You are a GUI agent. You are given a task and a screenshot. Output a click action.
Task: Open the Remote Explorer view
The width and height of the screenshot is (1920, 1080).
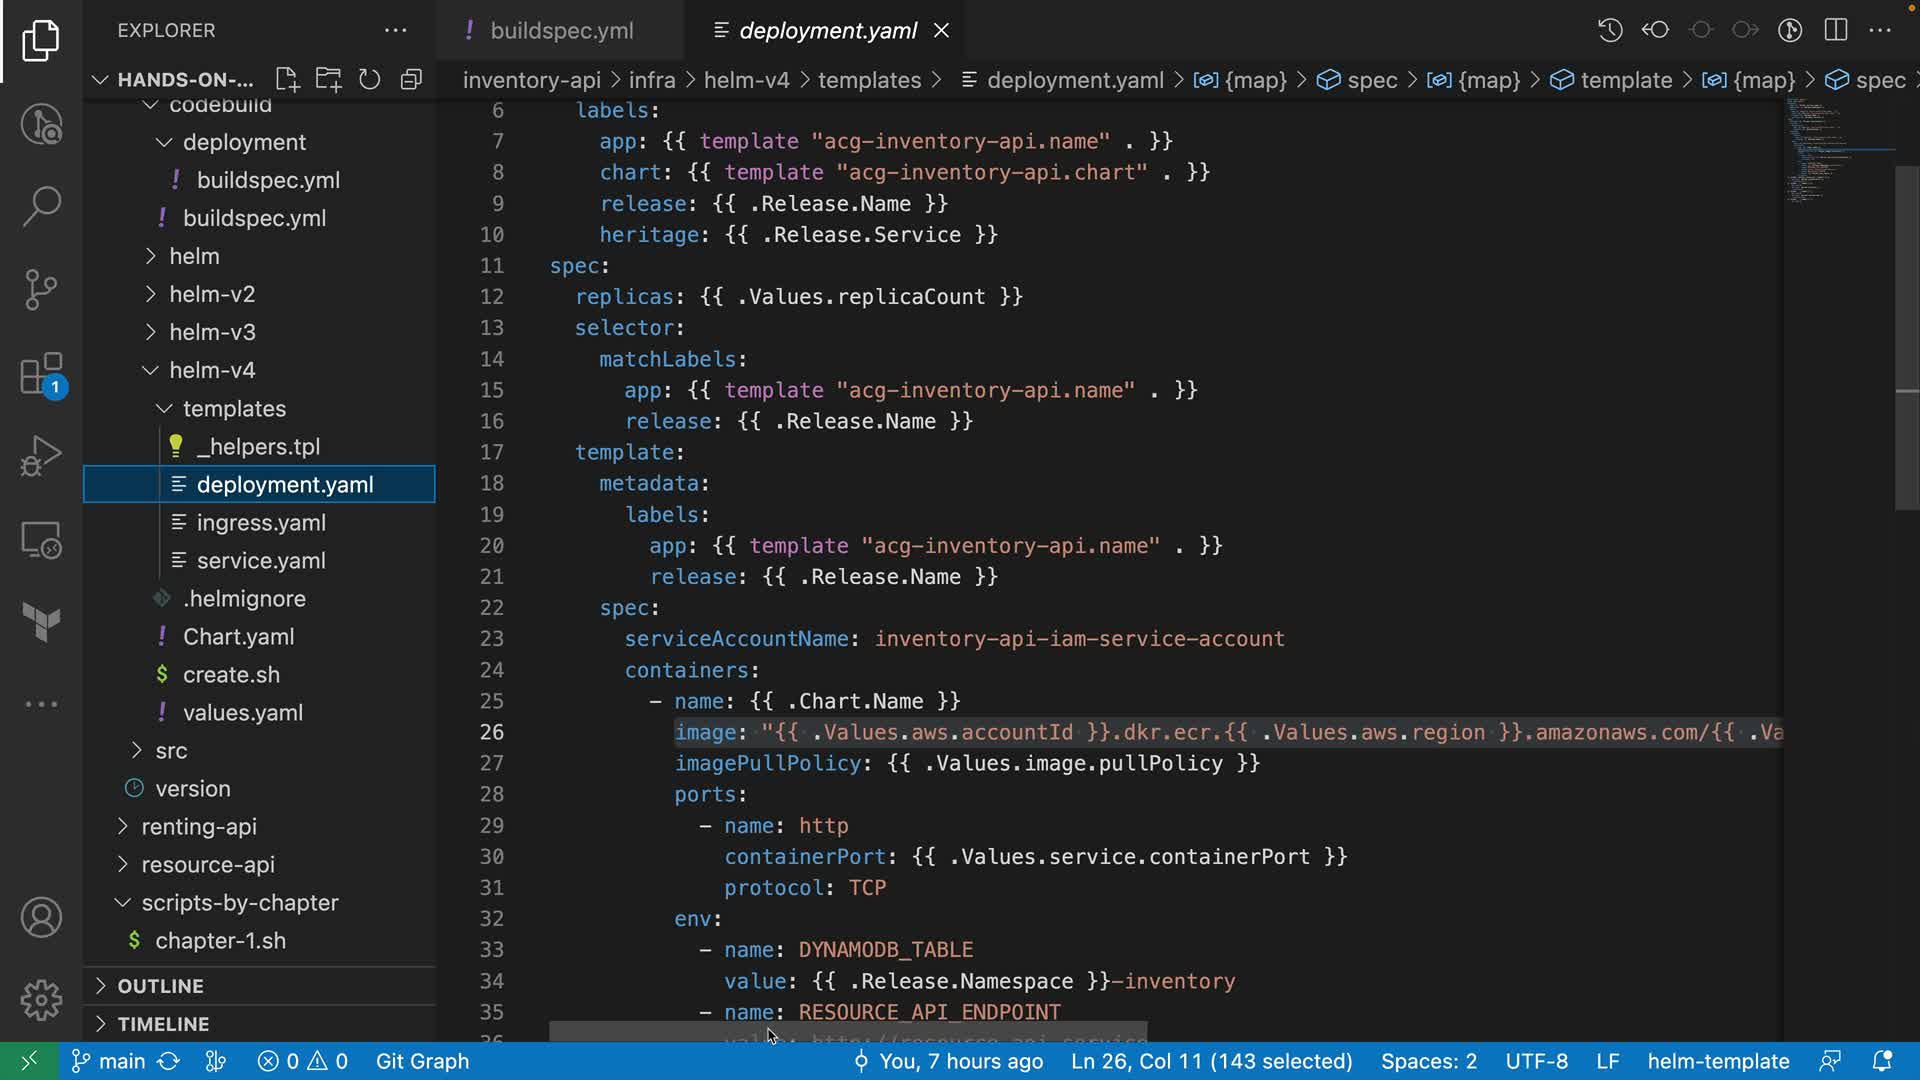tap(41, 540)
